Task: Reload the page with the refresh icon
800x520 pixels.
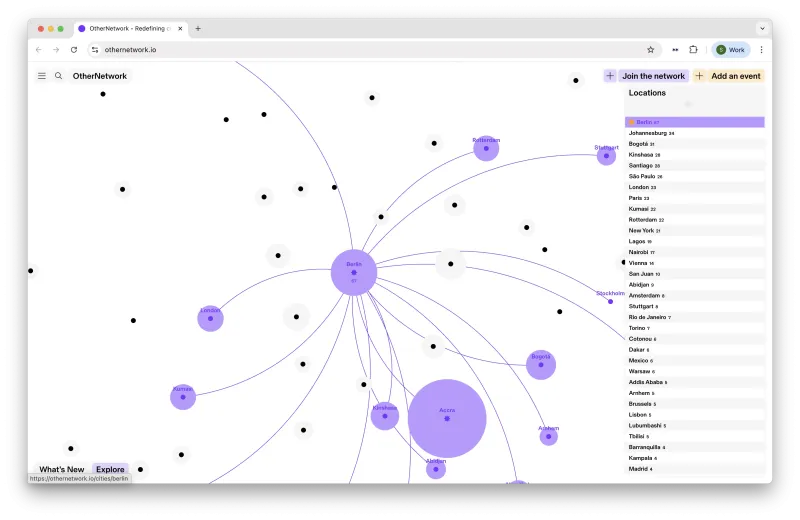Action: (x=74, y=49)
